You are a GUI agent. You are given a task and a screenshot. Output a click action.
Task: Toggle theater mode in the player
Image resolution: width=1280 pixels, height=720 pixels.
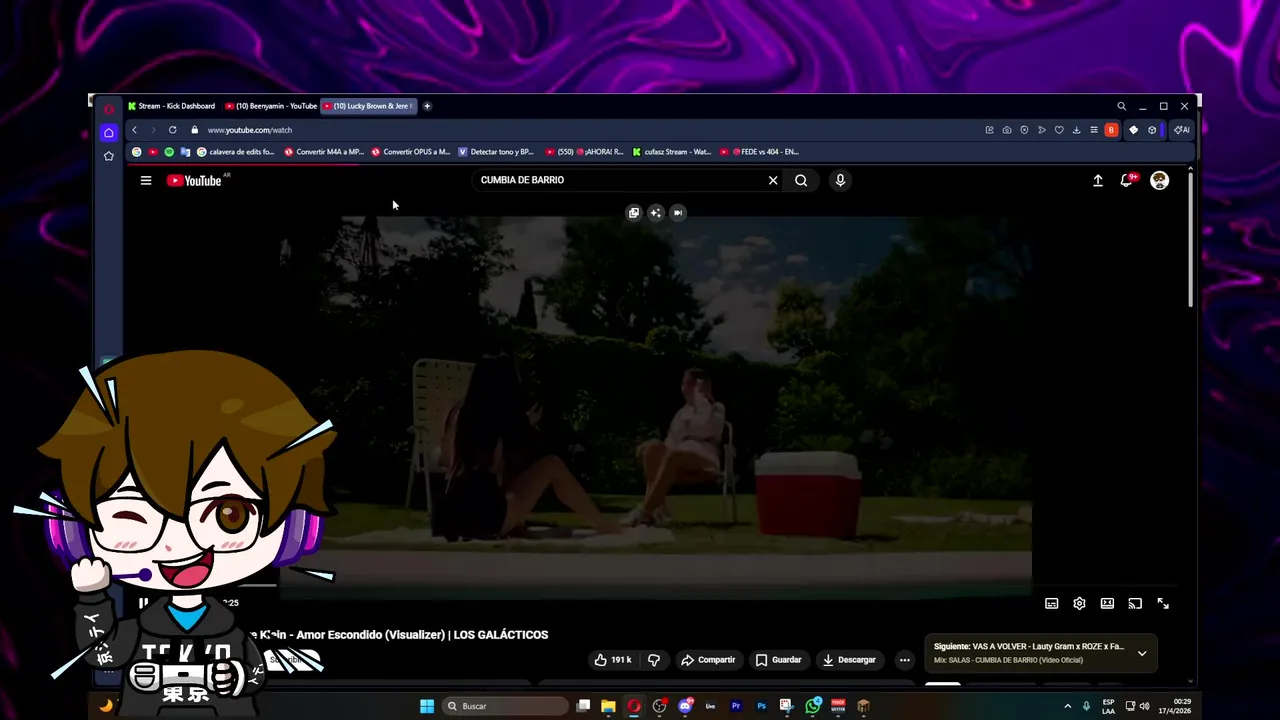pos(1107,603)
